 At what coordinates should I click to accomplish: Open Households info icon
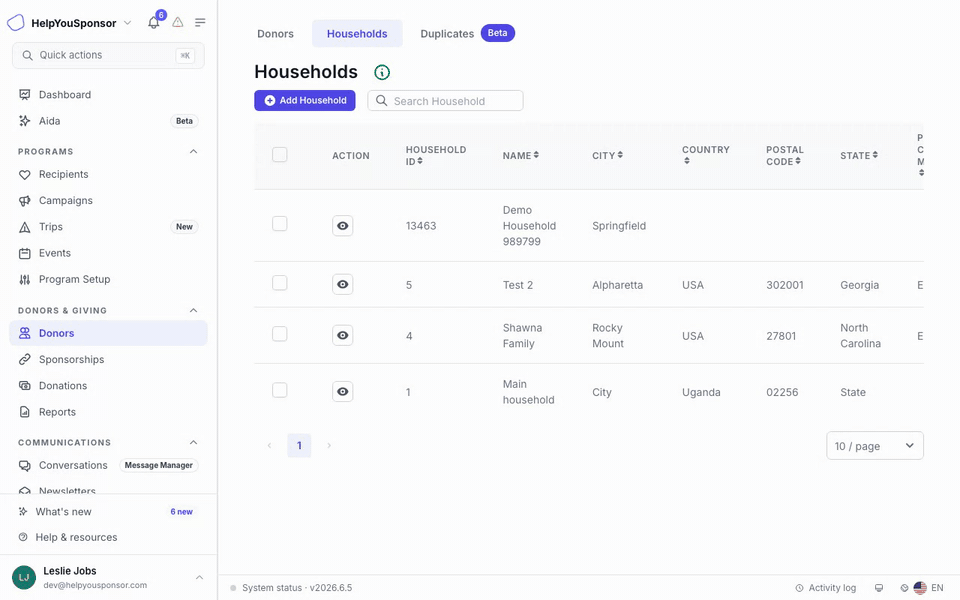[382, 72]
